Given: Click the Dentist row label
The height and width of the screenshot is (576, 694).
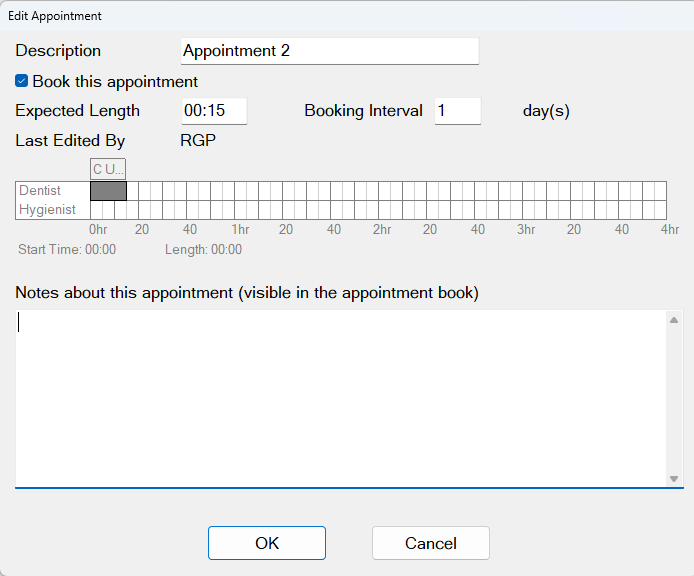Looking at the screenshot, I should click(40, 190).
